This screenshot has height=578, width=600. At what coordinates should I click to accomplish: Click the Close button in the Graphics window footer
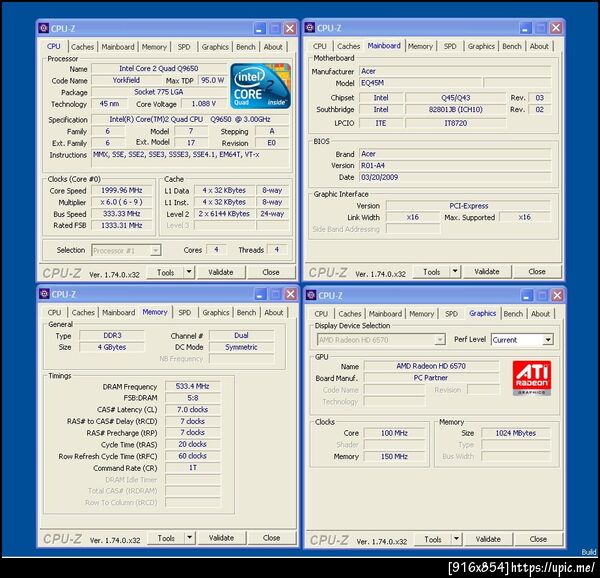pos(538,539)
